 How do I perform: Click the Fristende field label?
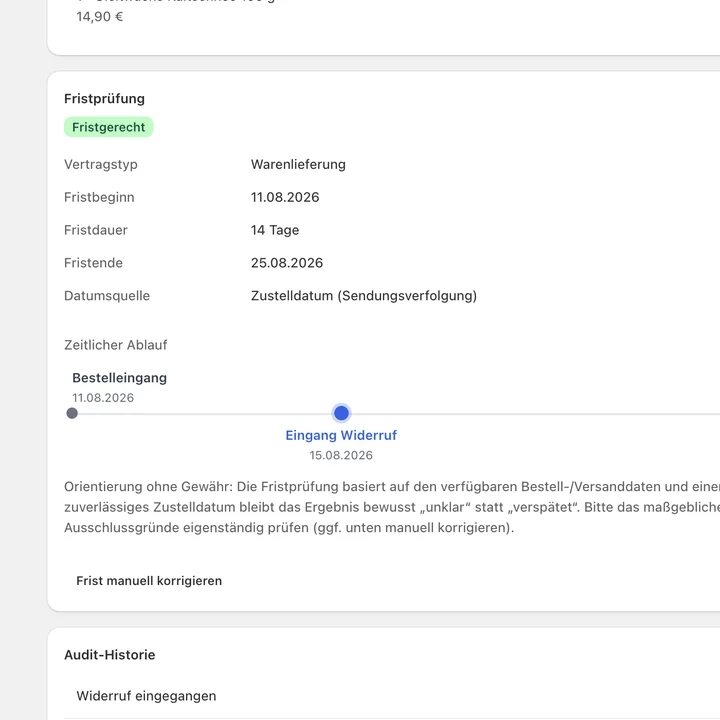point(93,263)
